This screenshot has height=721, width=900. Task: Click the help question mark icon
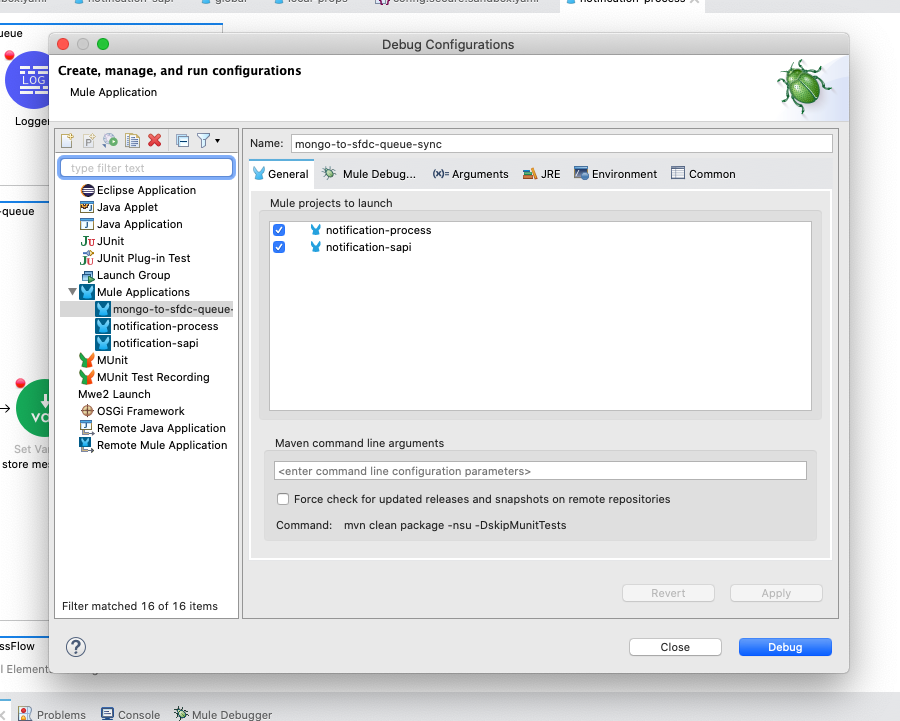click(75, 647)
